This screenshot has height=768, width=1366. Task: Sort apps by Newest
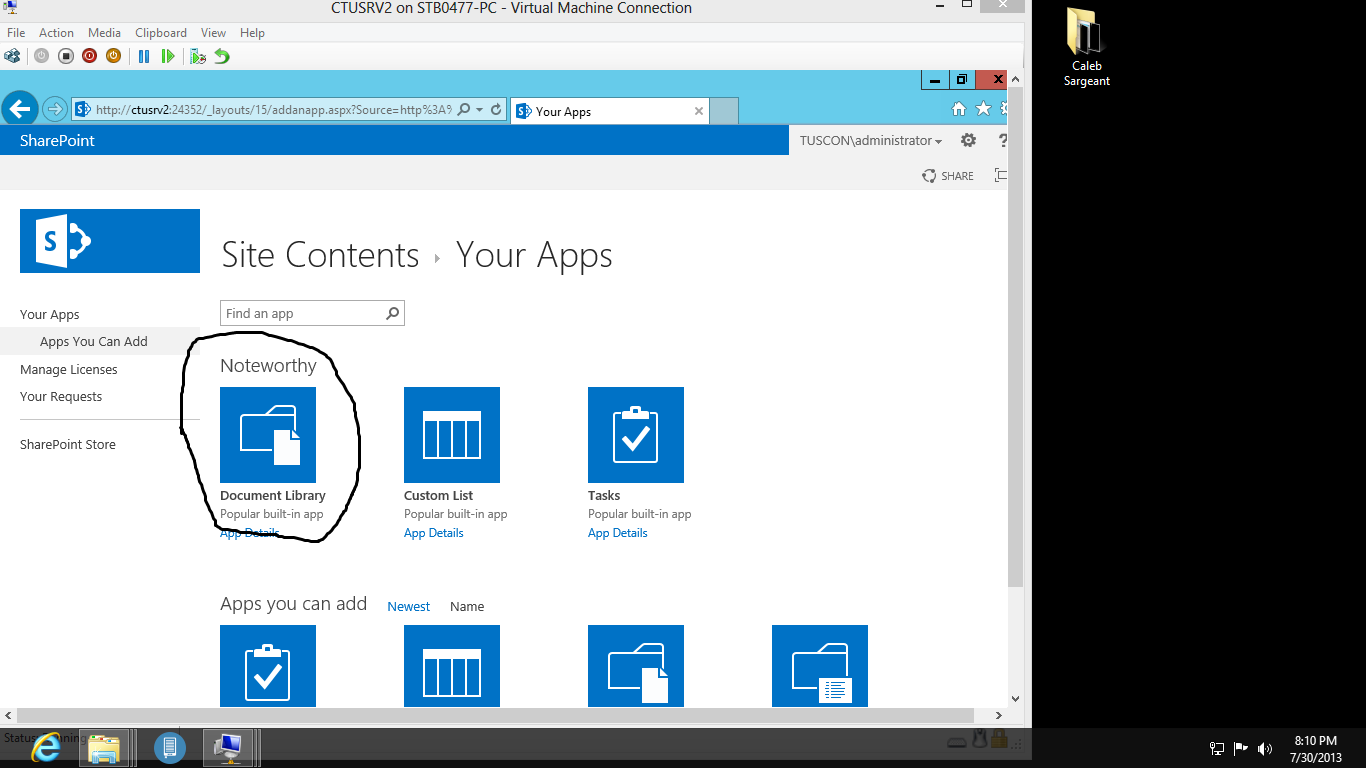click(409, 606)
